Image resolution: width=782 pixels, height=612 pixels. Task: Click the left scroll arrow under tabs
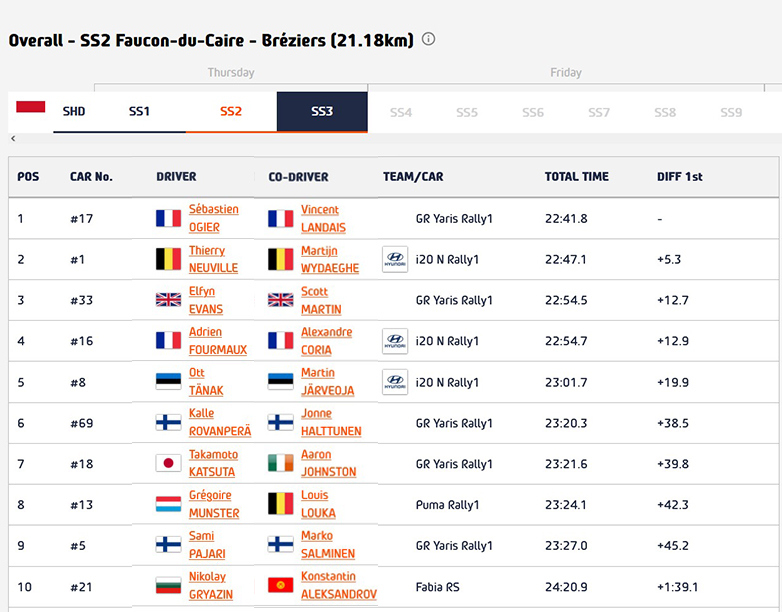click(x=13, y=139)
